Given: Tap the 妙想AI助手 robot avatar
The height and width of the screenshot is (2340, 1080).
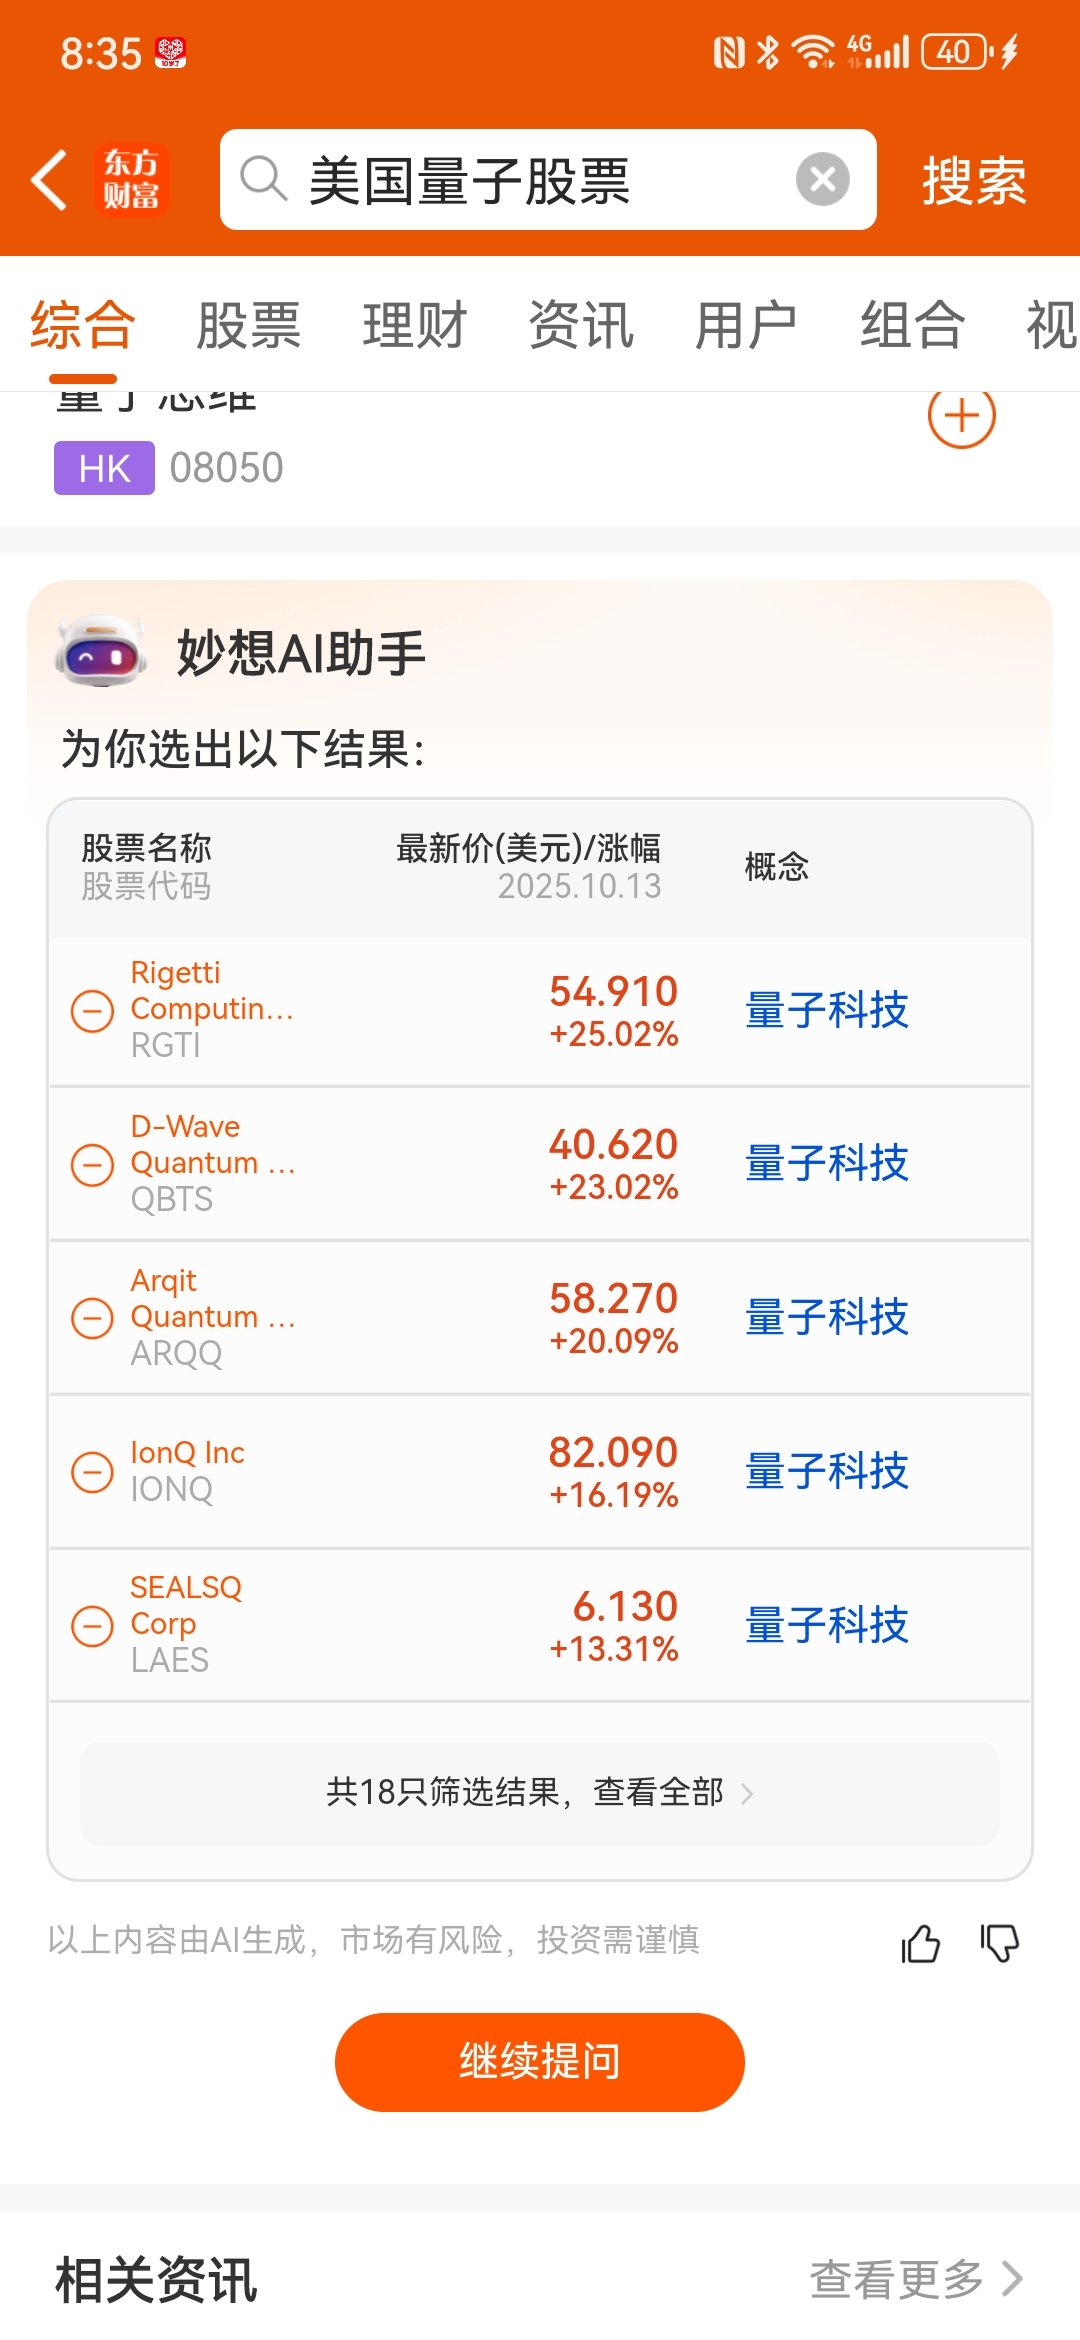Looking at the screenshot, I should coord(100,652).
